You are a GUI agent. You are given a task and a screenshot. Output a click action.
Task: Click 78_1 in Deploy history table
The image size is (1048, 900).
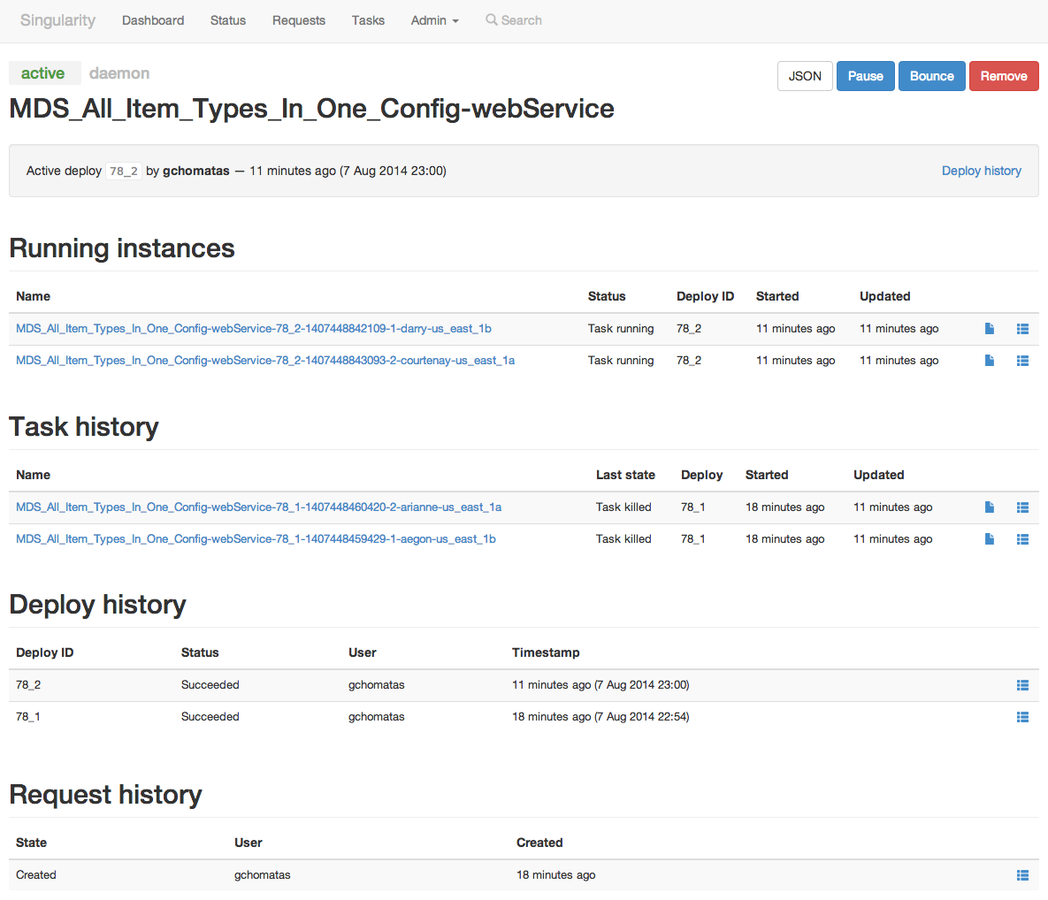pyautogui.click(x=28, y=717)
